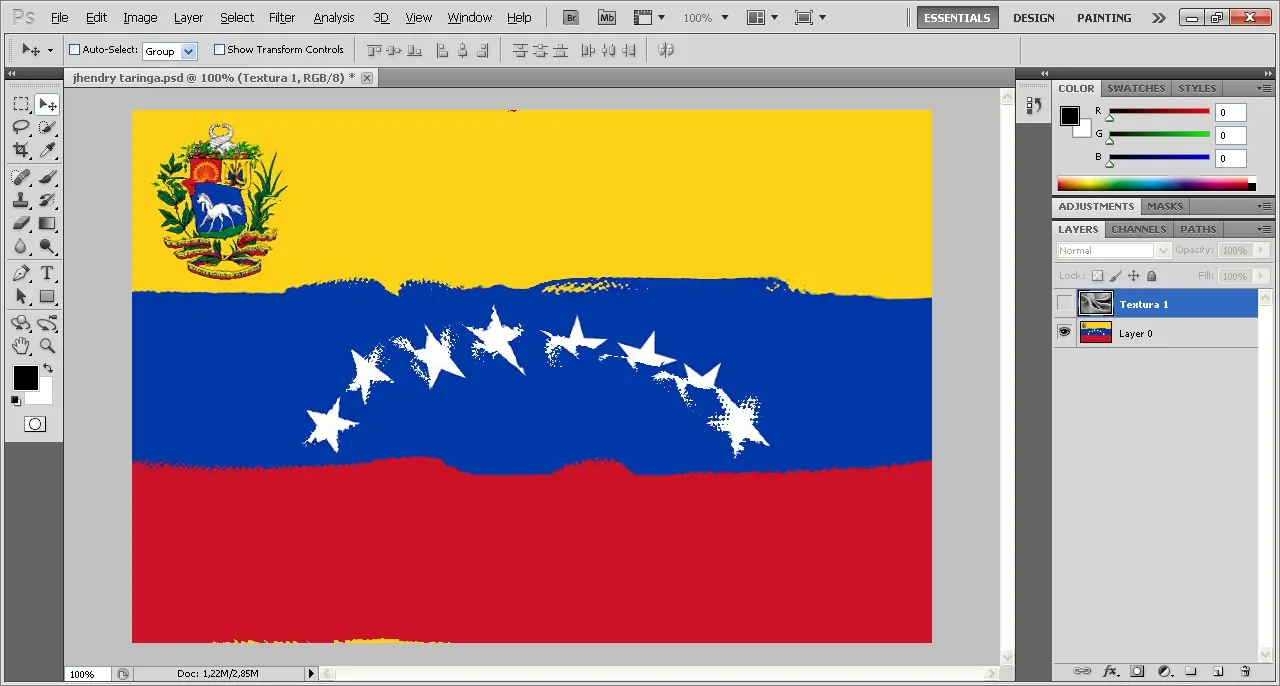
Task: Select the History Brush tool
Action: [x=47, y=200]
